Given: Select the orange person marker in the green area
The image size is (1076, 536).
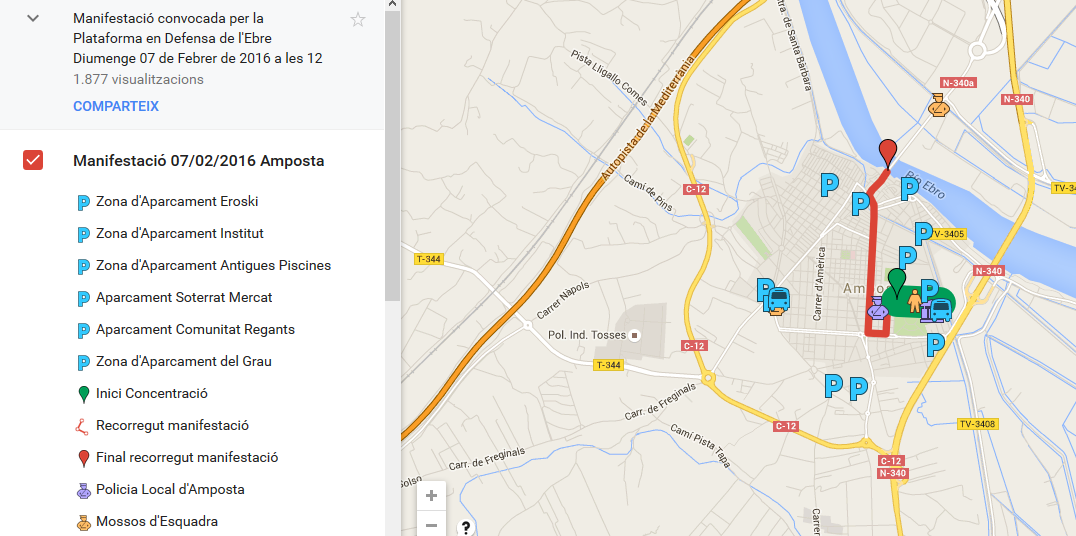Looking at the screenshot, I should [914, 301].
